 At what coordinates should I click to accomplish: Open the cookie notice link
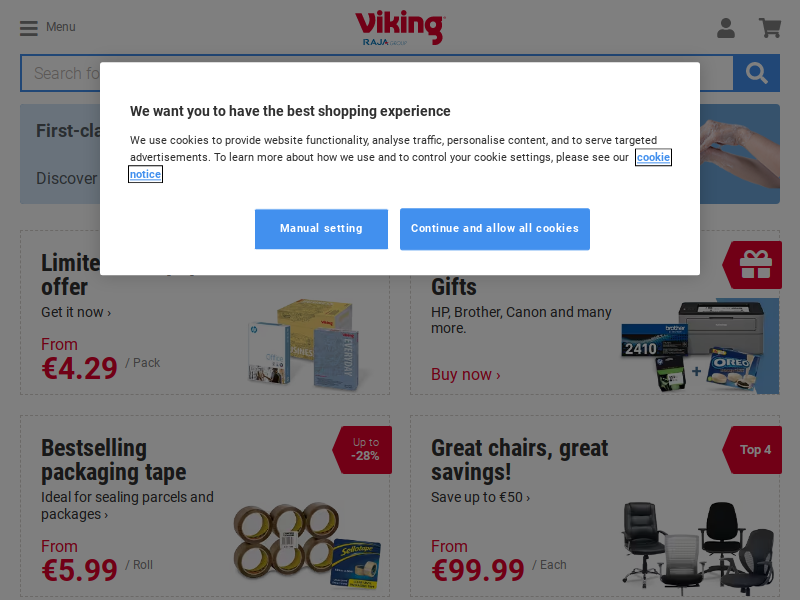pyautogui.click(x=653, y=157)
